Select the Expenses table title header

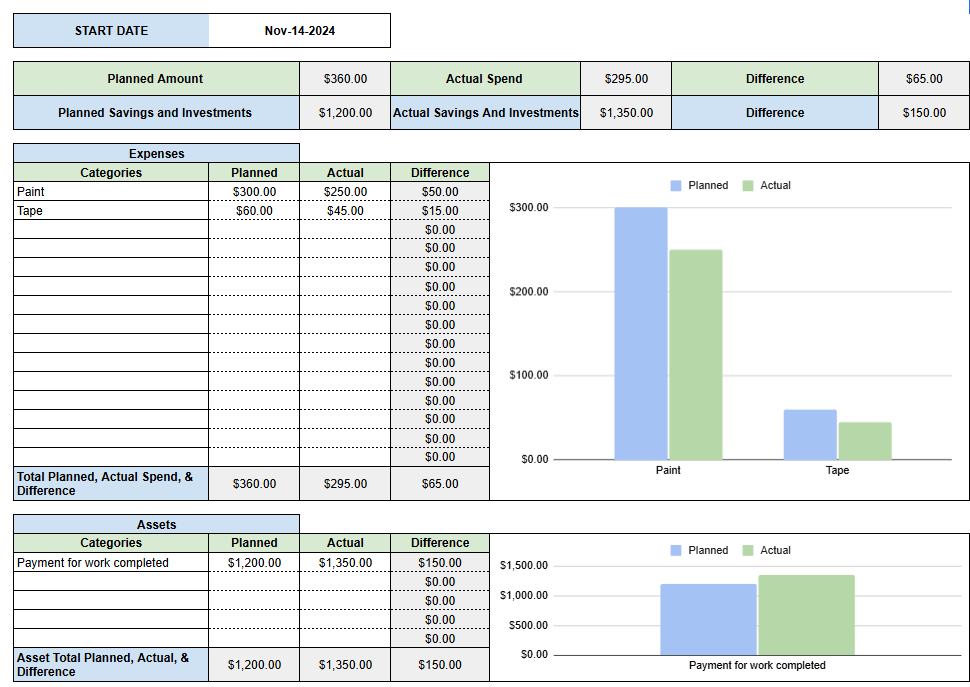(x=154, y=153)
